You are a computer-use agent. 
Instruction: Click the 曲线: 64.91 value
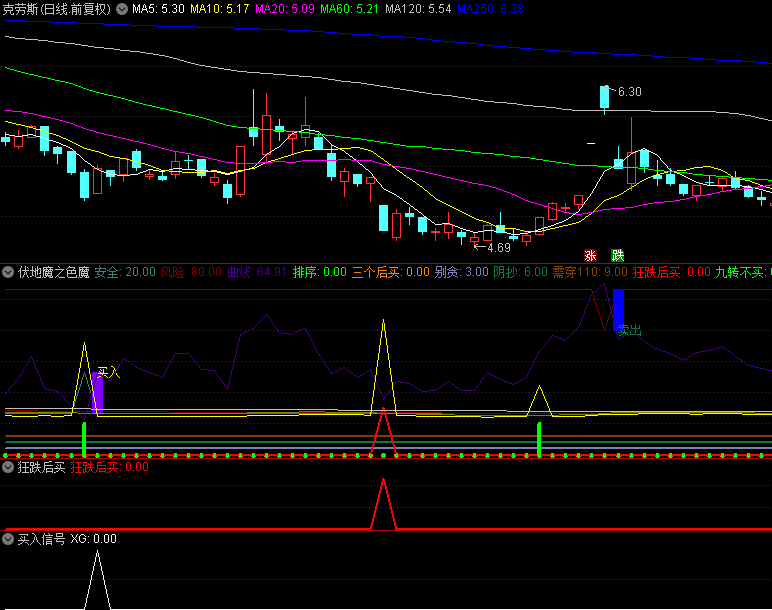pos(257,272)
